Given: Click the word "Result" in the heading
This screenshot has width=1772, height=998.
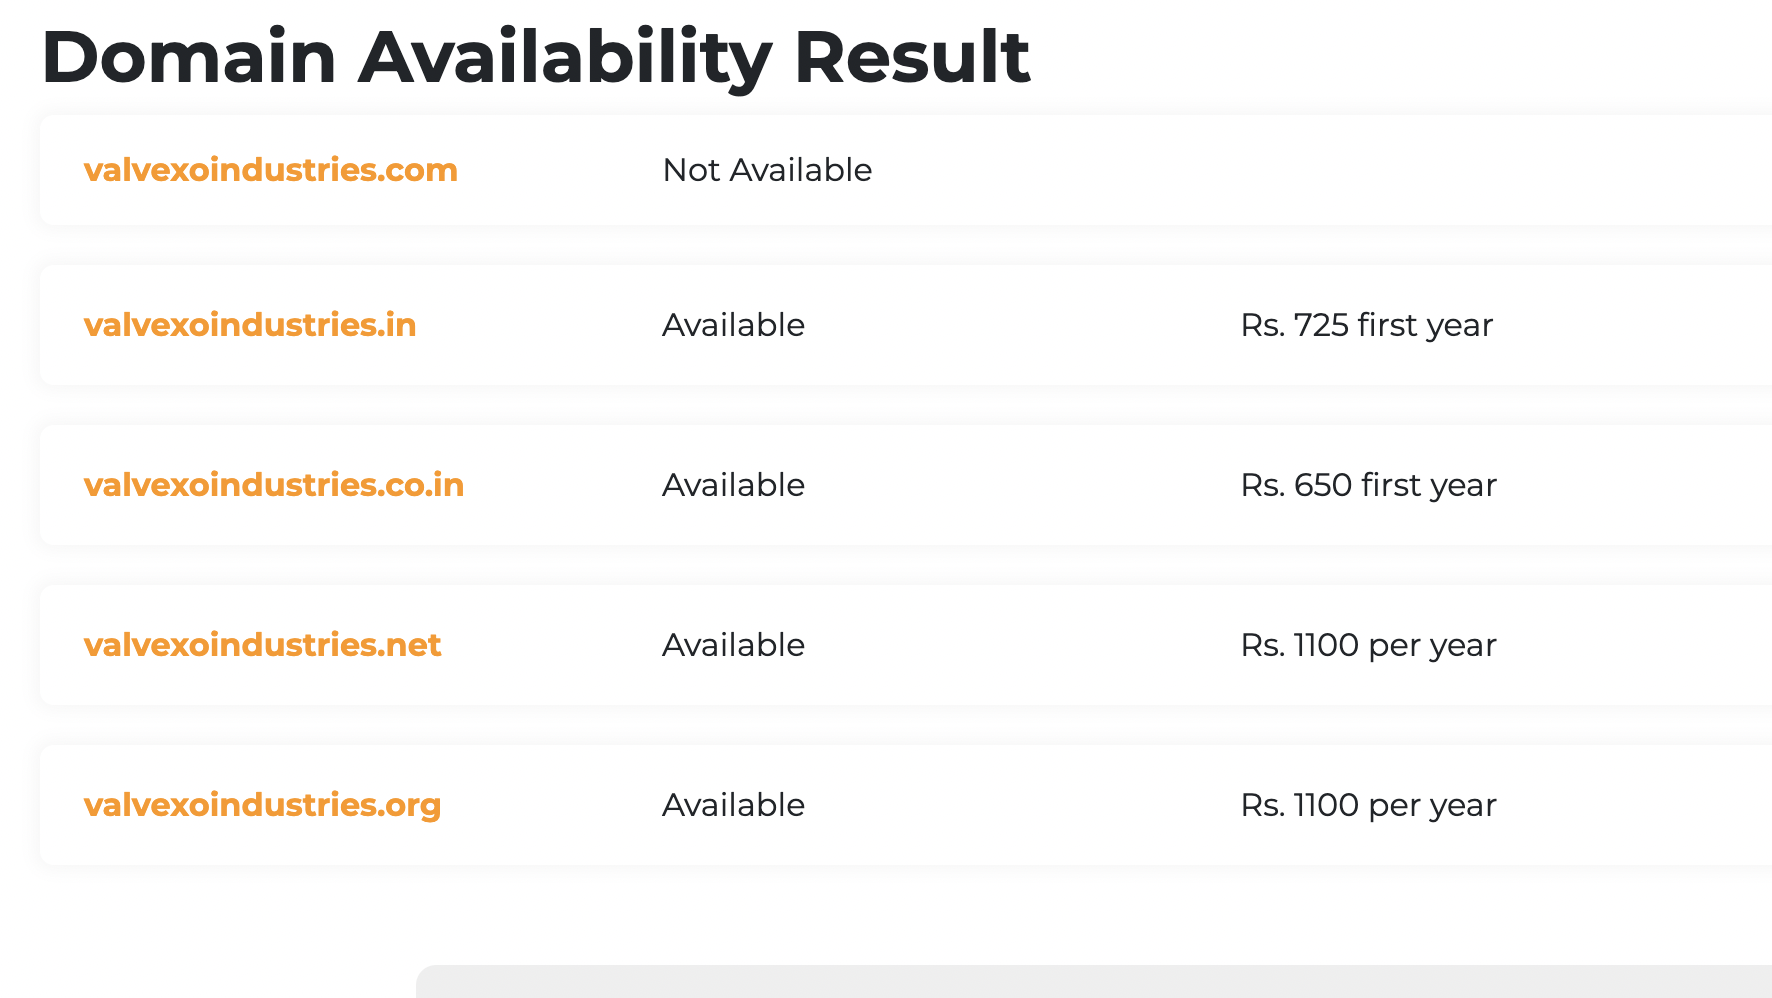Looking at the screenshot, I should click(911, 57).
